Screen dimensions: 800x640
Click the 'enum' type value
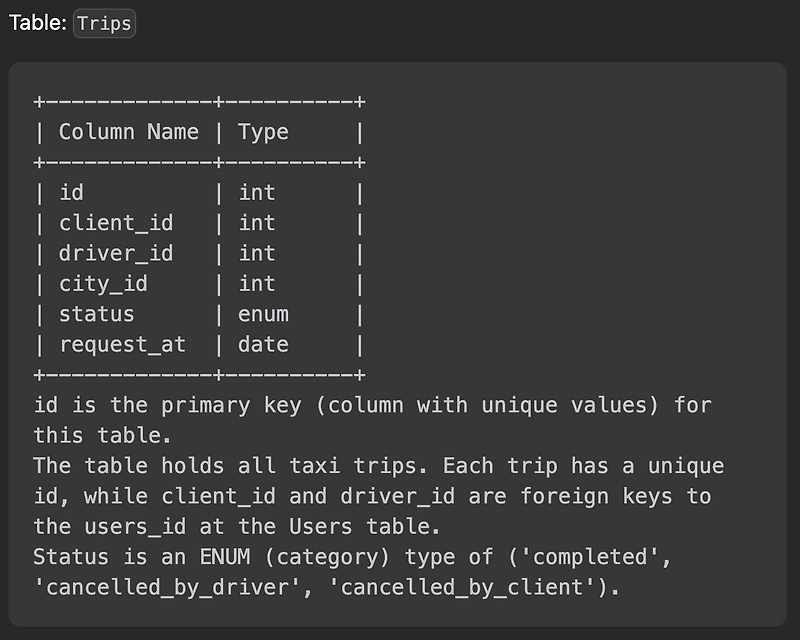click(263, 314)
